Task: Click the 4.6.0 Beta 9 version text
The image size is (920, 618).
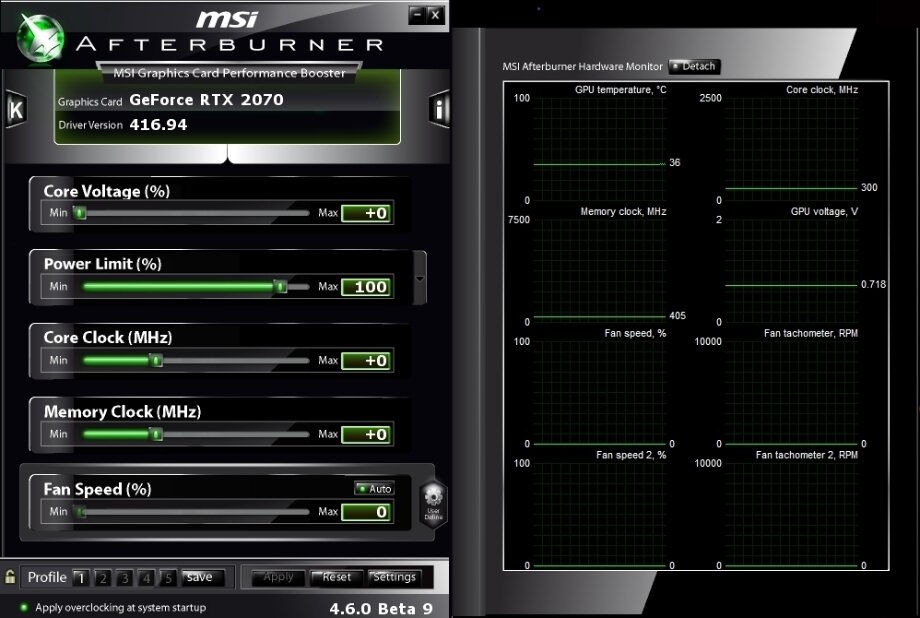Action: coord(381,609)
